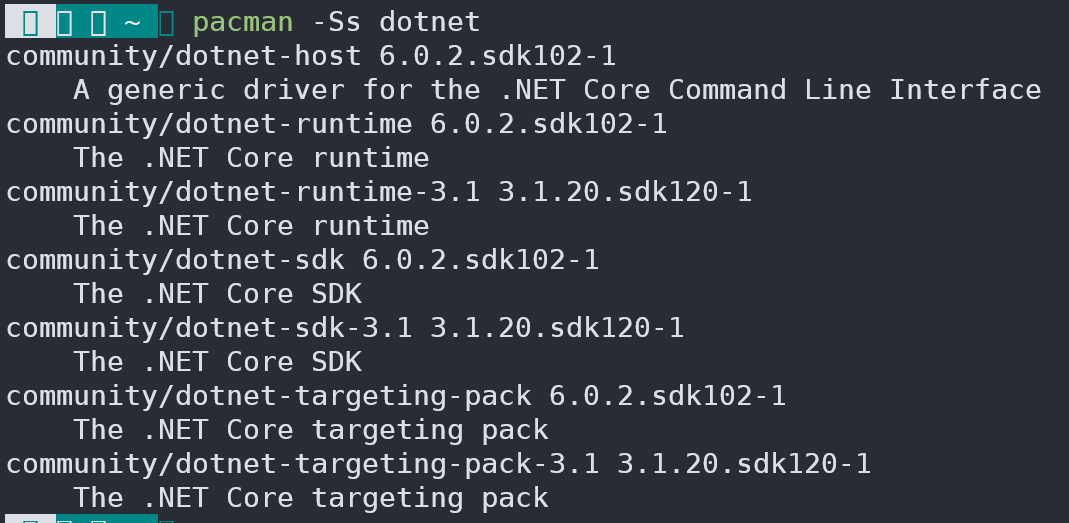Click the new prompt at the terminal bottom
Screen dimensions: 1069x523
pos(90,519)
